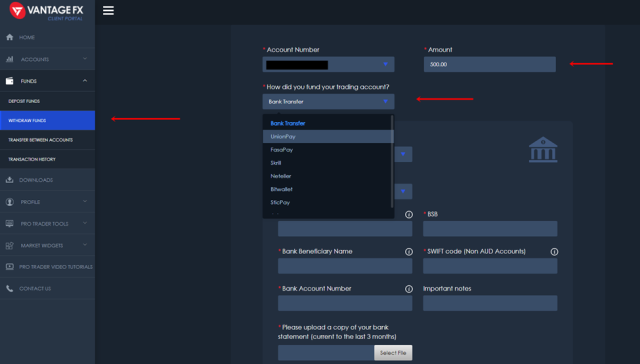Open the Account Number dropdown
640x364 pixels.
[328, 64]
